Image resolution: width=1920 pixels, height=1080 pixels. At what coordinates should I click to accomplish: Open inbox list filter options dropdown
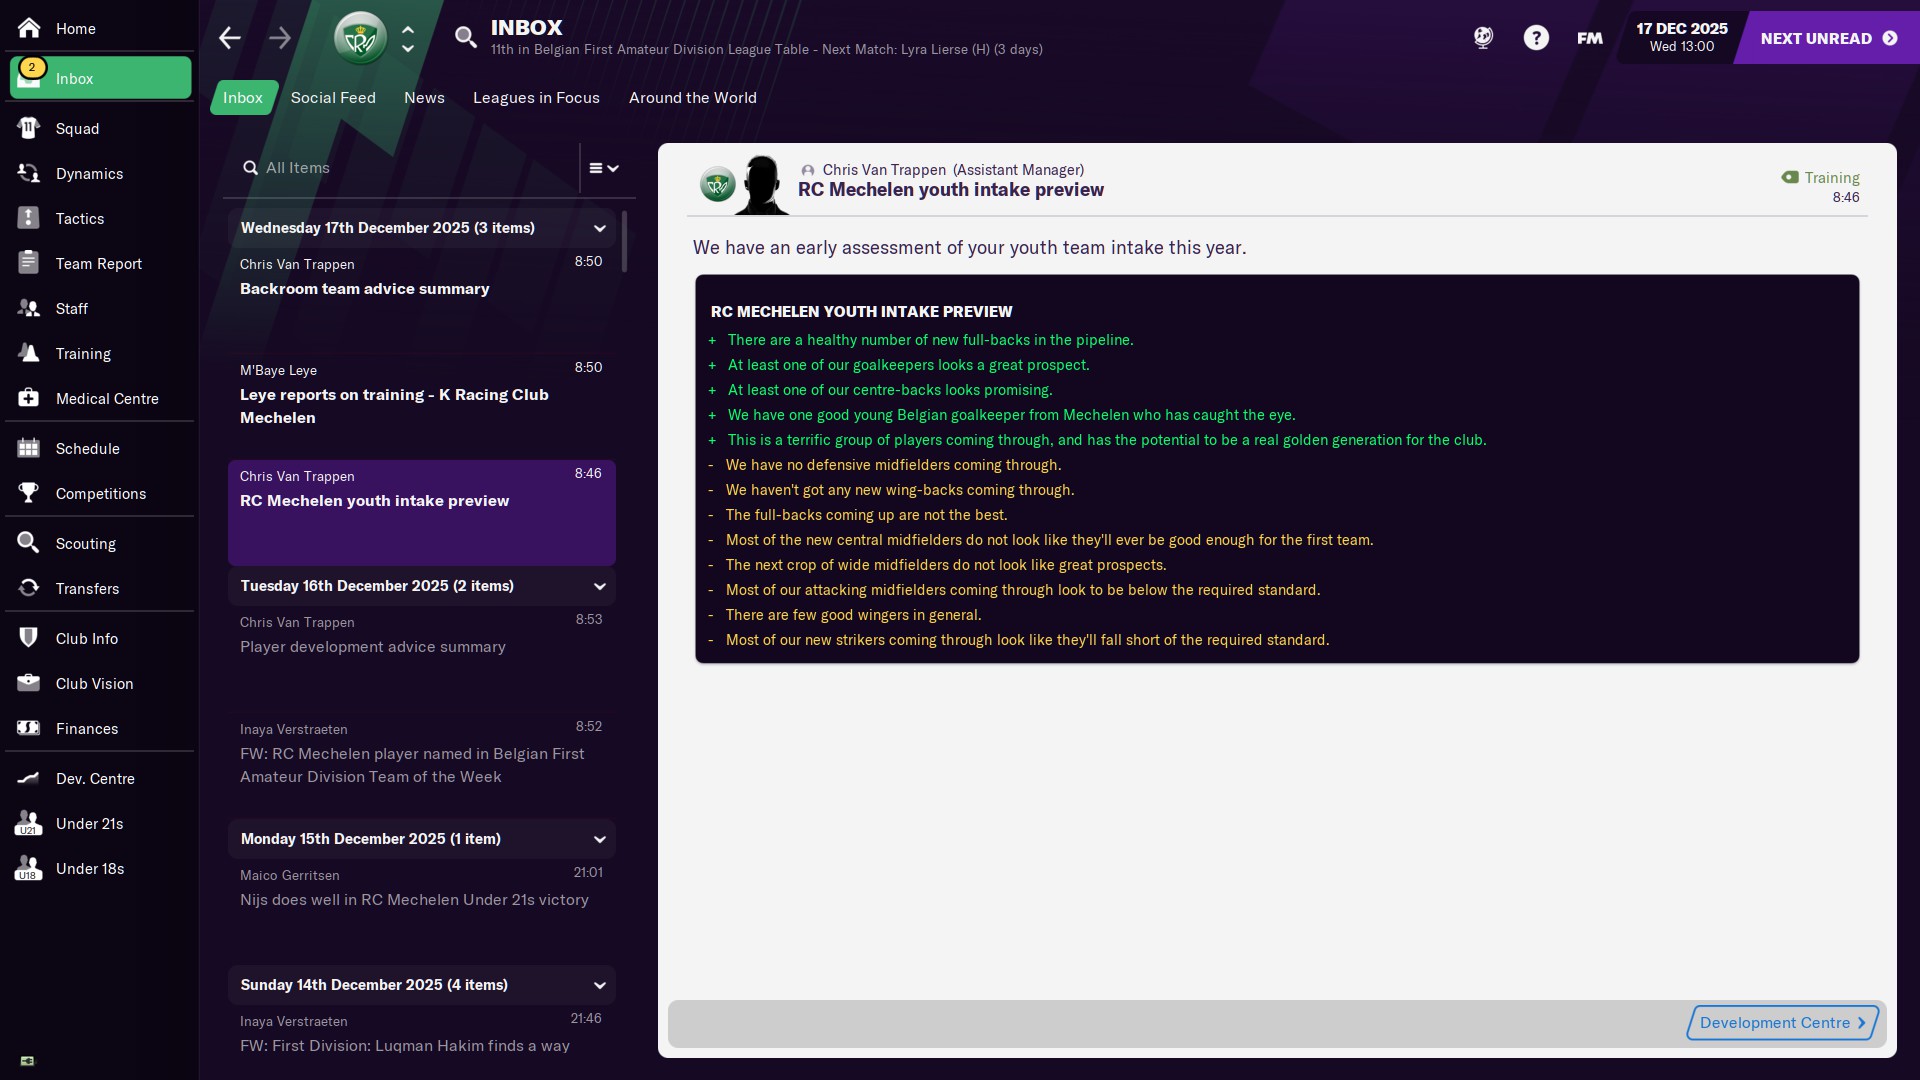603,168
